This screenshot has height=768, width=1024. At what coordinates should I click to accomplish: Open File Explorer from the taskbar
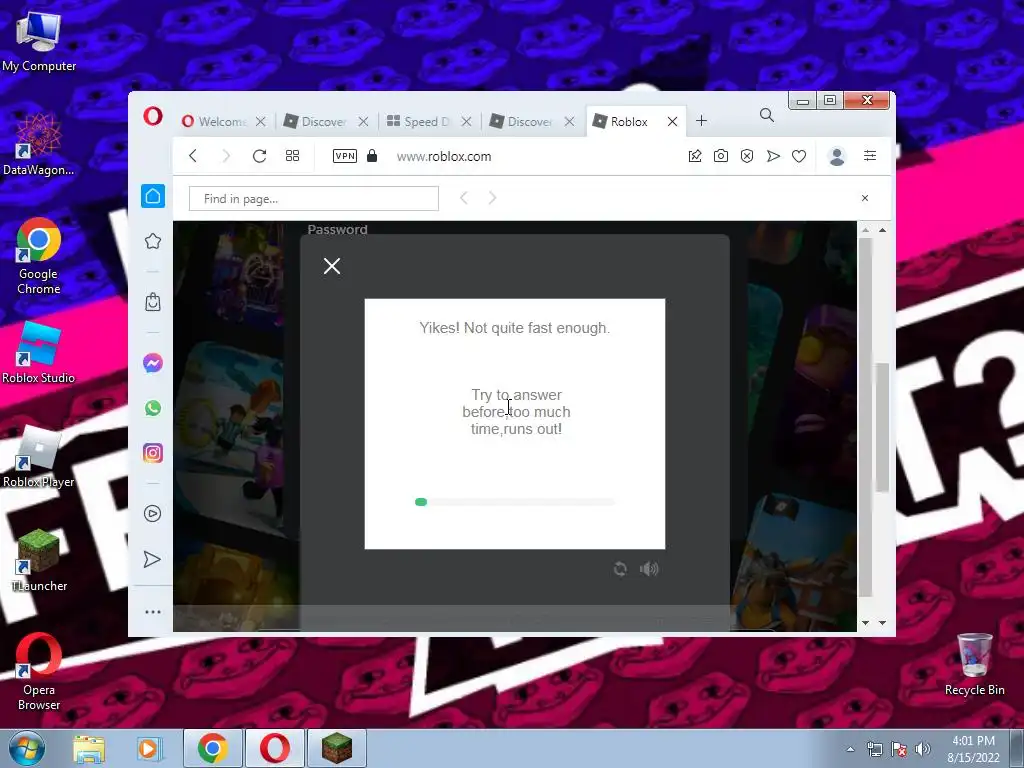tap(89, 749)
